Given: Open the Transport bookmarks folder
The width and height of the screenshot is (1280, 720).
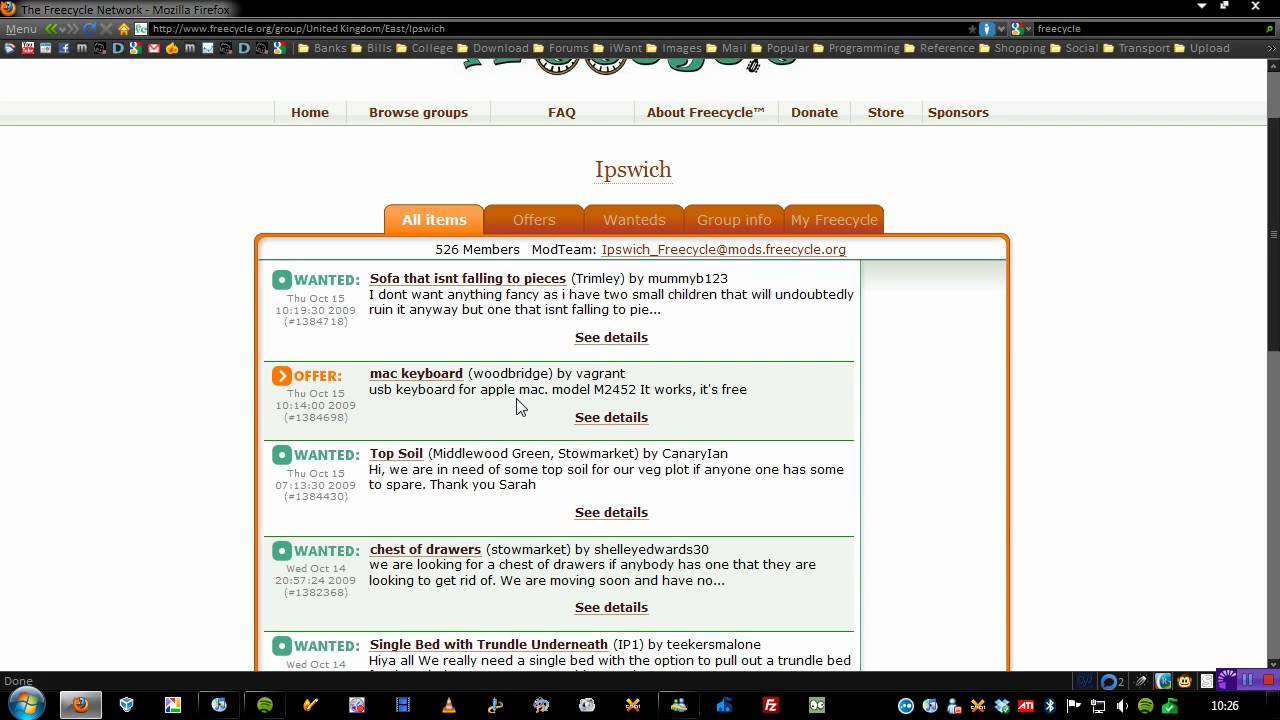Looking at the screenshot, I should point(1137,48).
